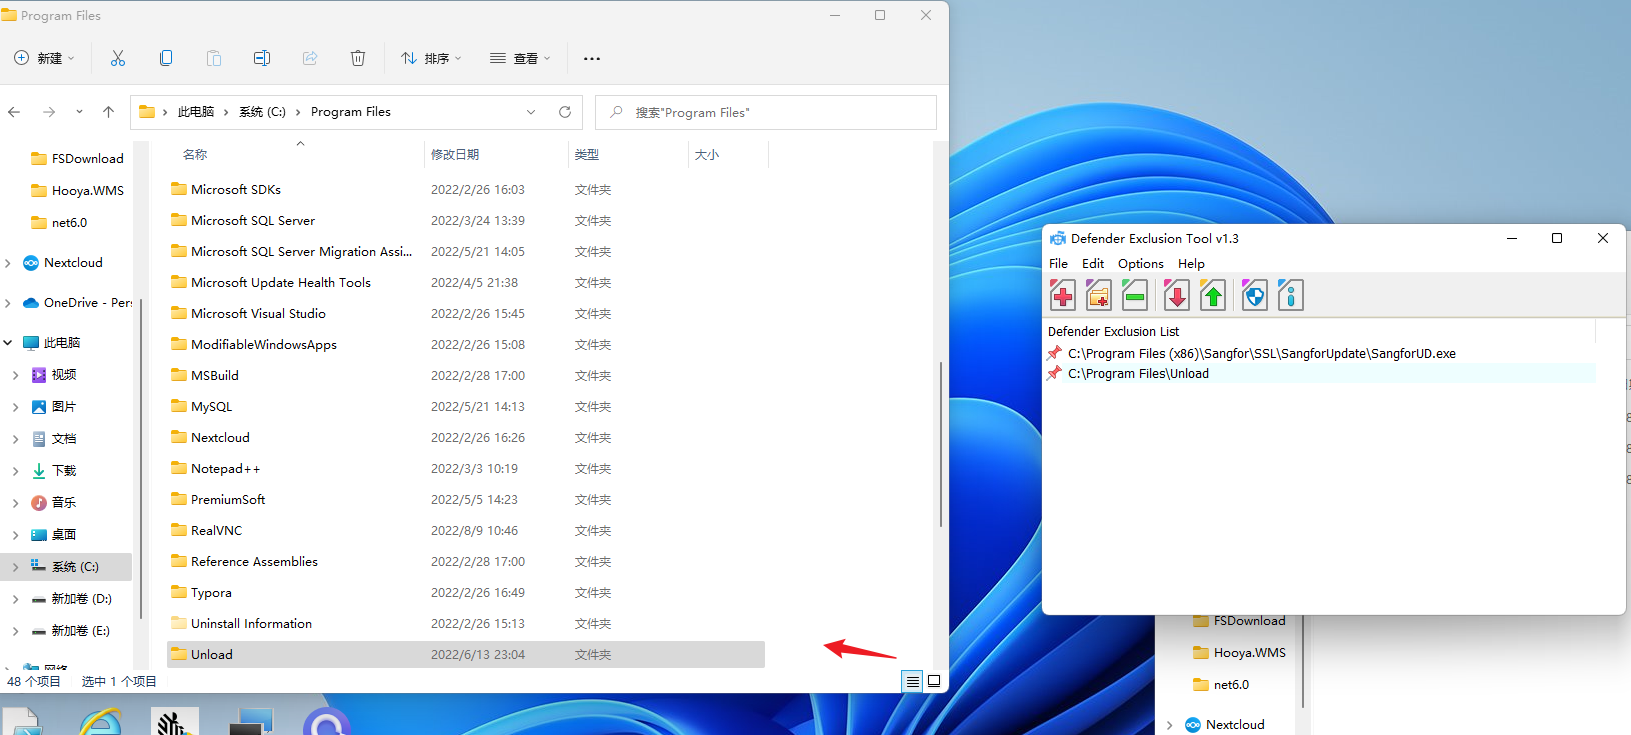Click the blue info icon in toolbar

(1290, 295)
